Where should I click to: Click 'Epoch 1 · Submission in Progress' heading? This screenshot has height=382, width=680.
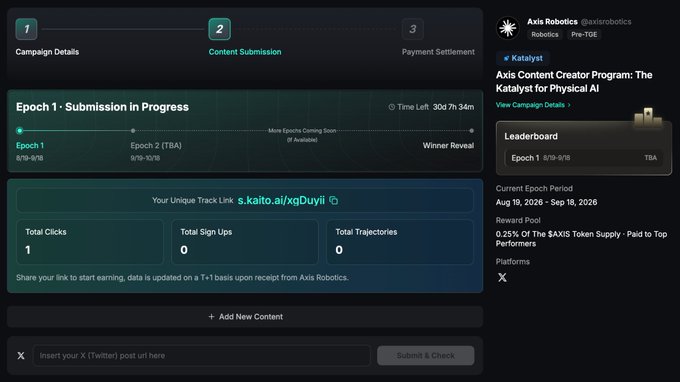(x=102, y=107)
